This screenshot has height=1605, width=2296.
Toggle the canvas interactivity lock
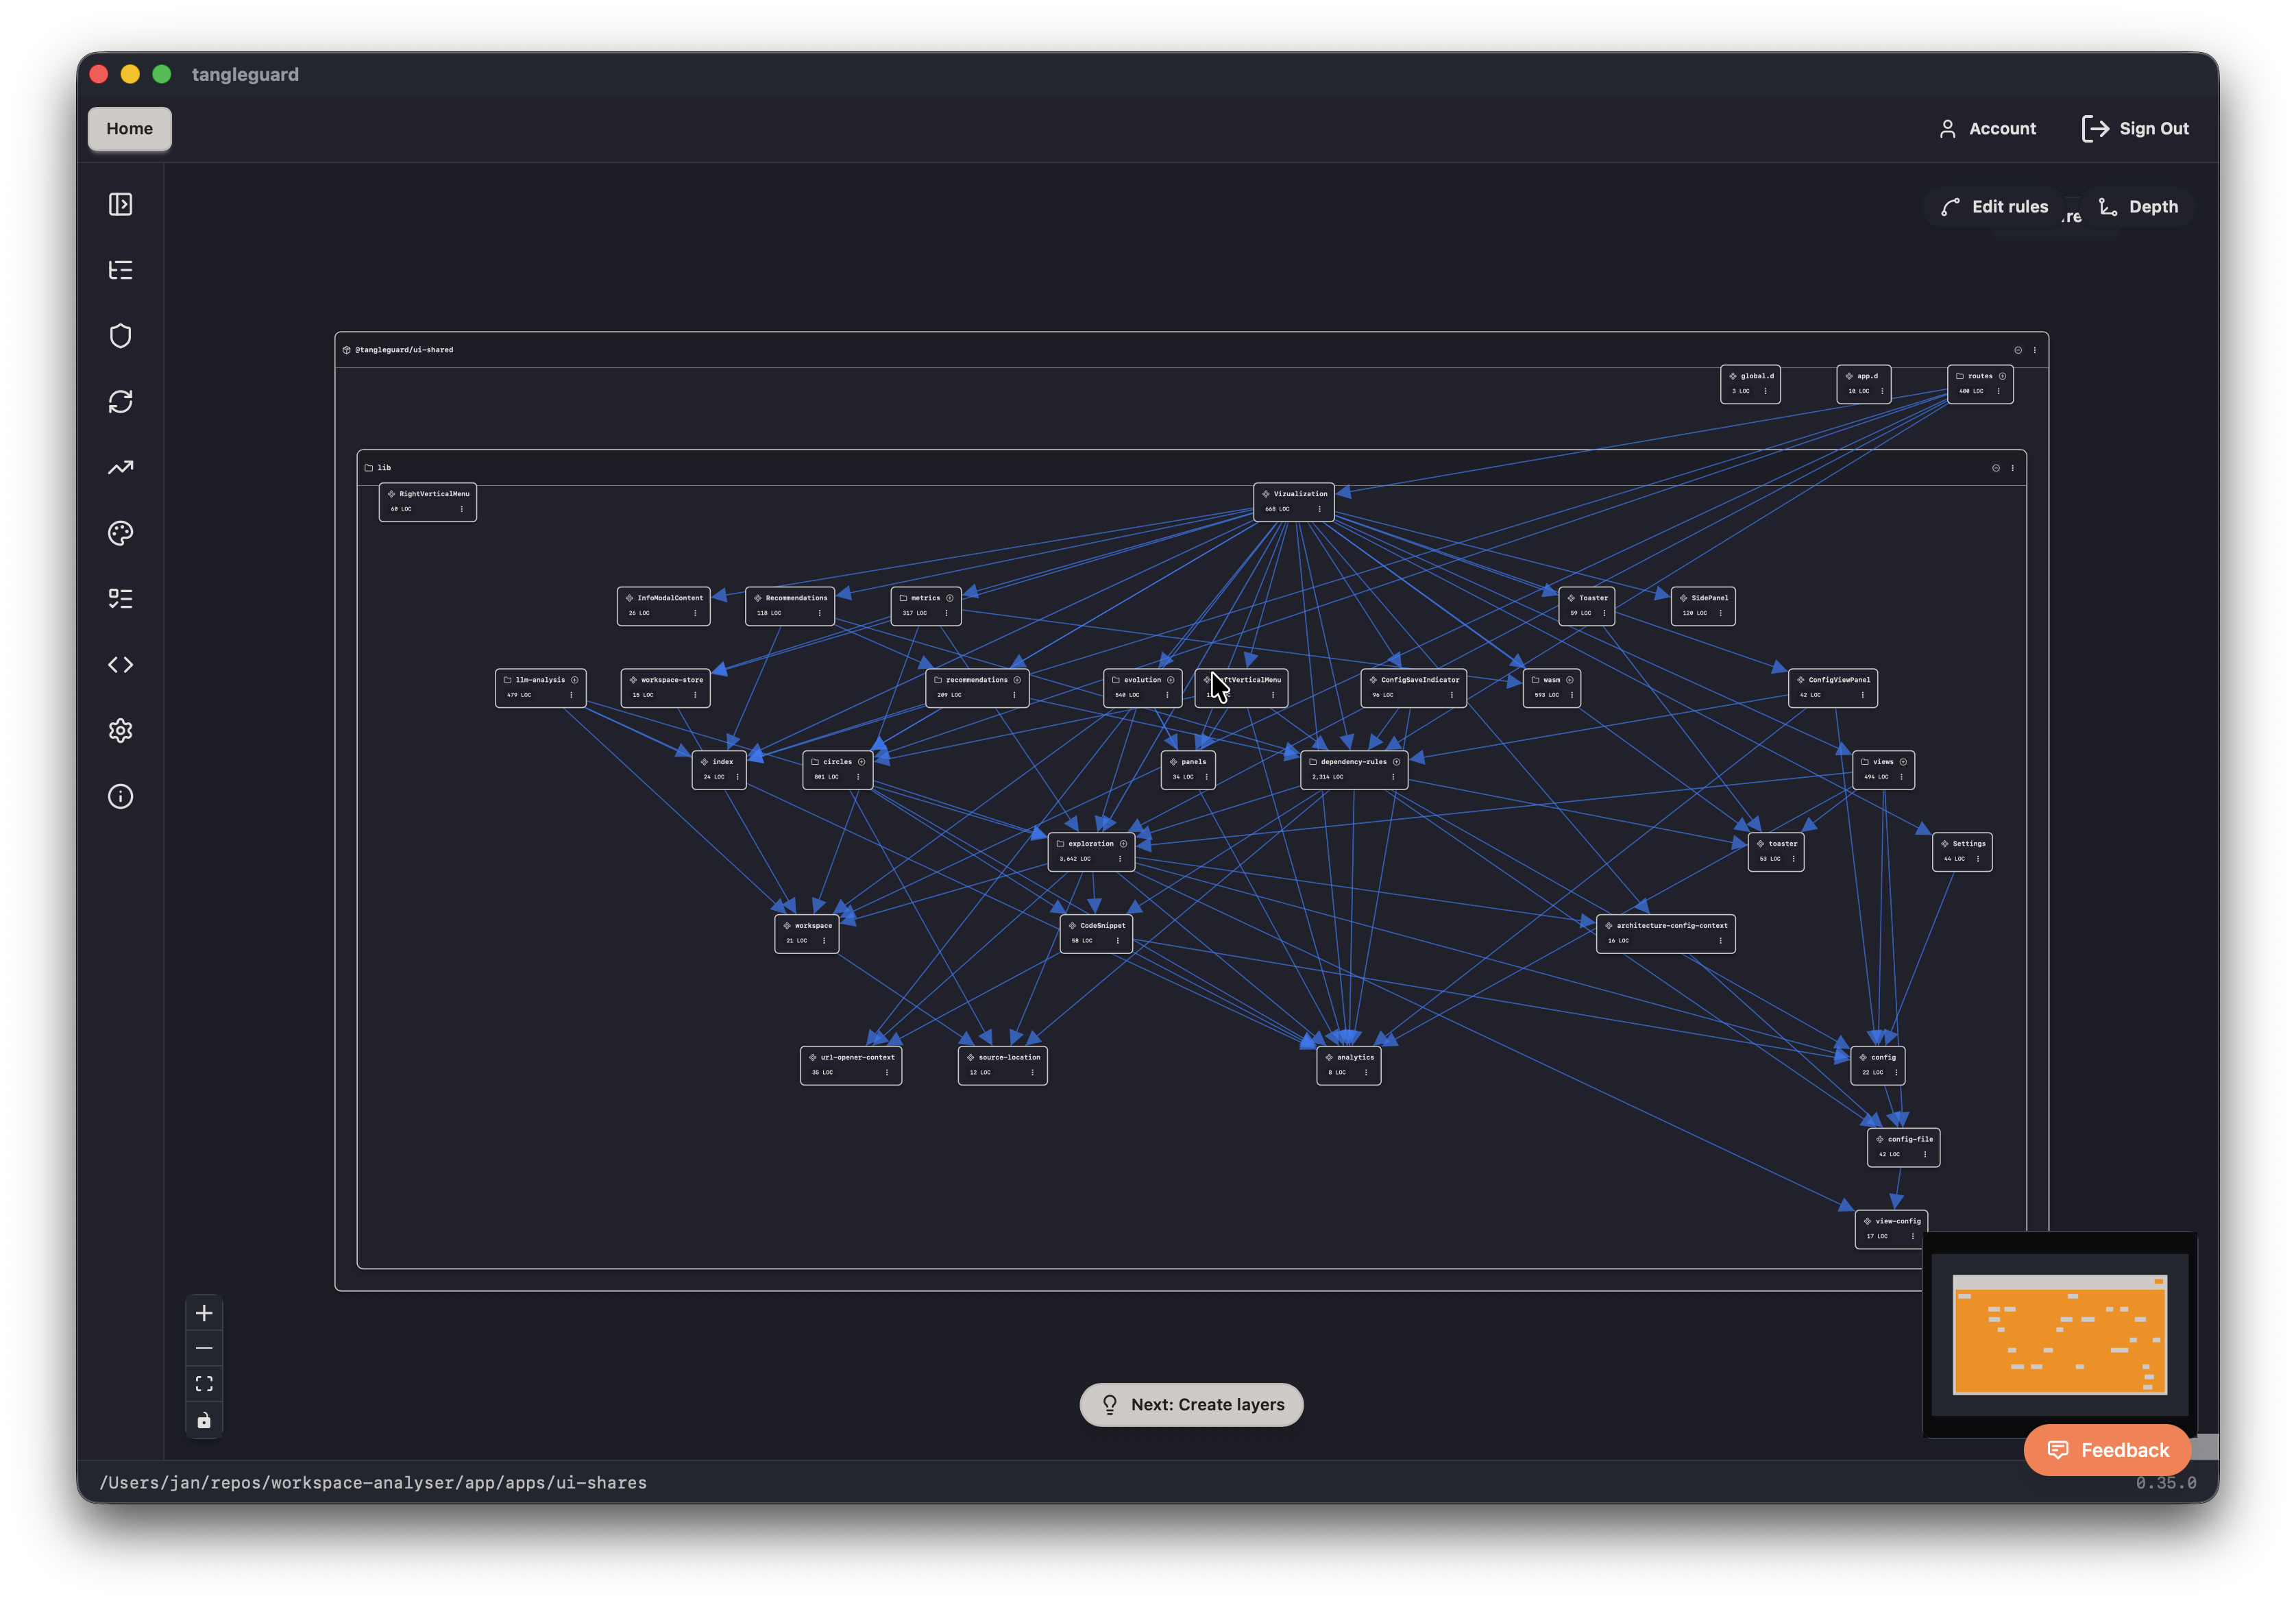(204, 1420)
